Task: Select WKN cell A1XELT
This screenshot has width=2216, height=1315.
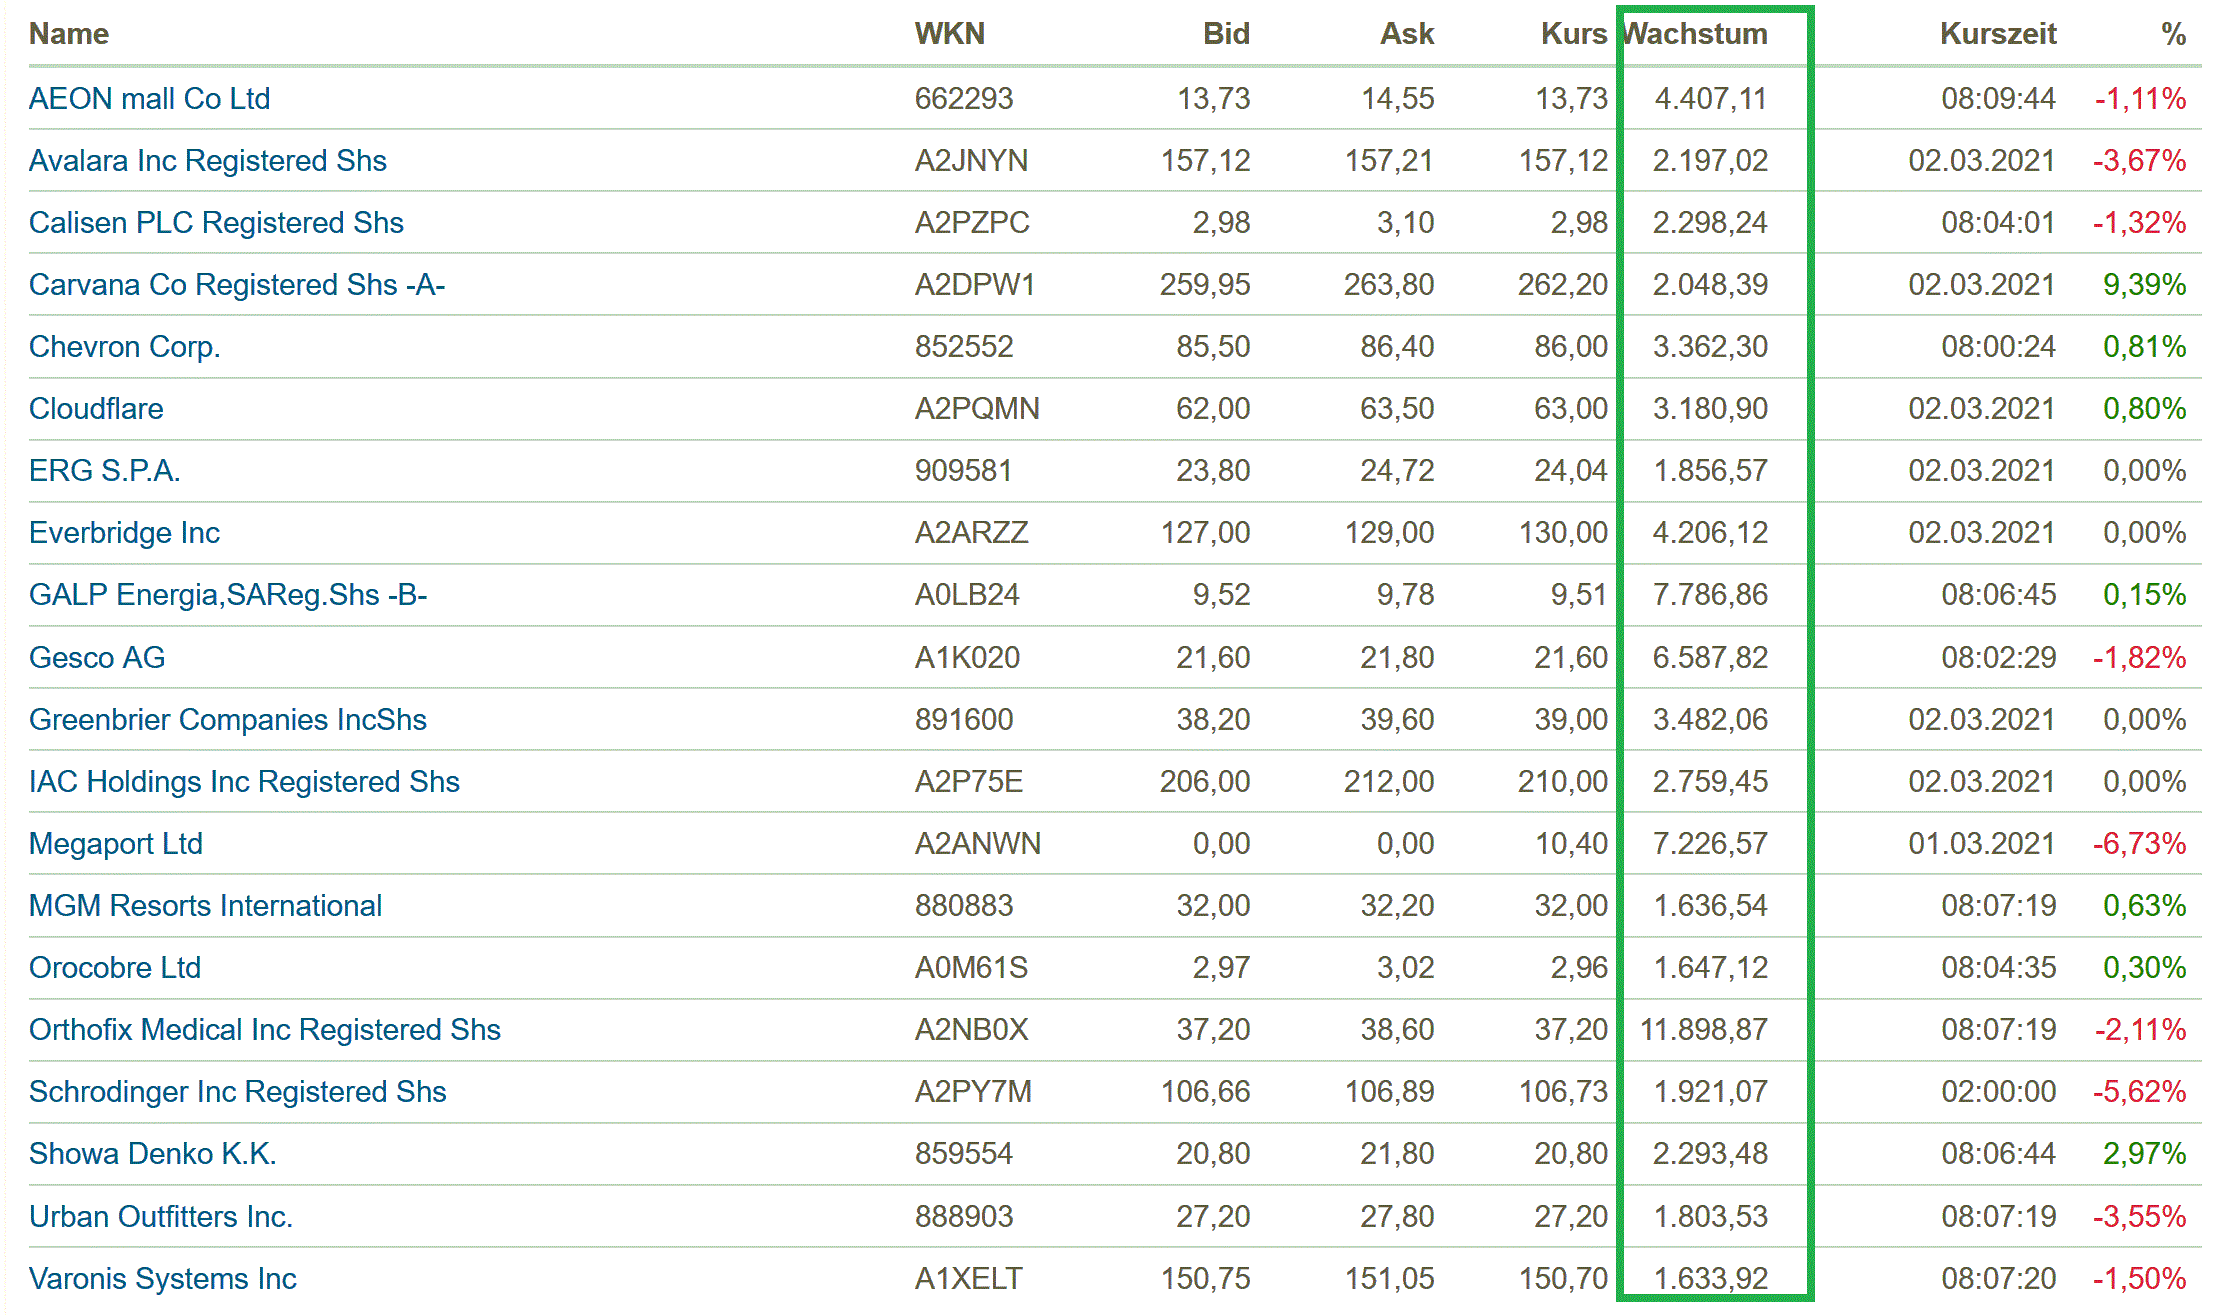Action: 968,1279
